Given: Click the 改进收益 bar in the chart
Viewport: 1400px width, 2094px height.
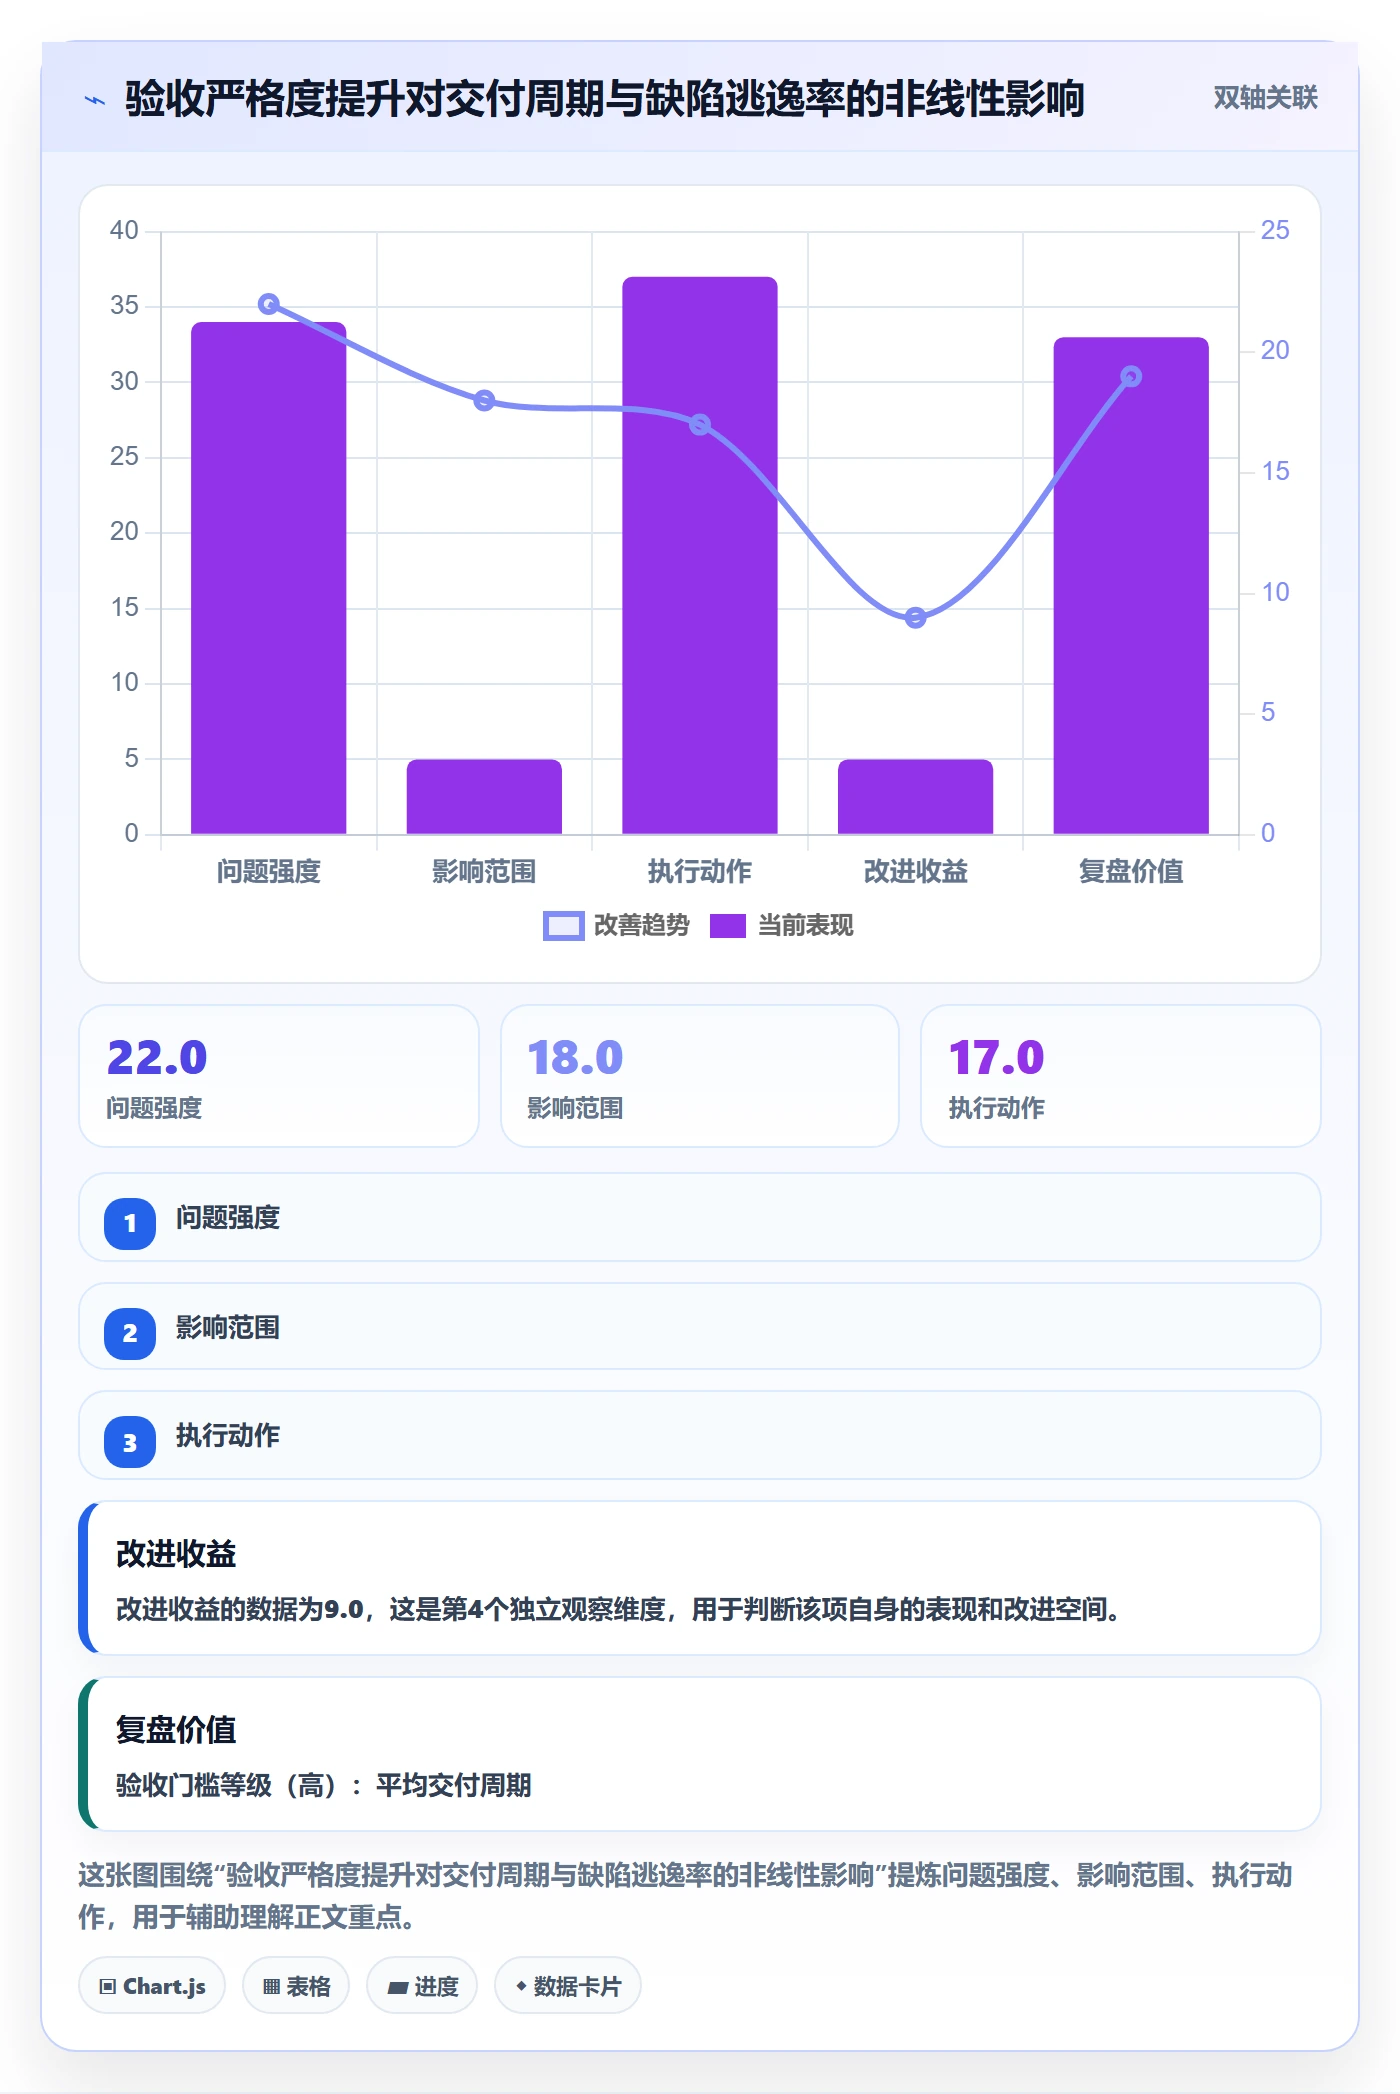Looking at the screenshot, I should (915, 796).
